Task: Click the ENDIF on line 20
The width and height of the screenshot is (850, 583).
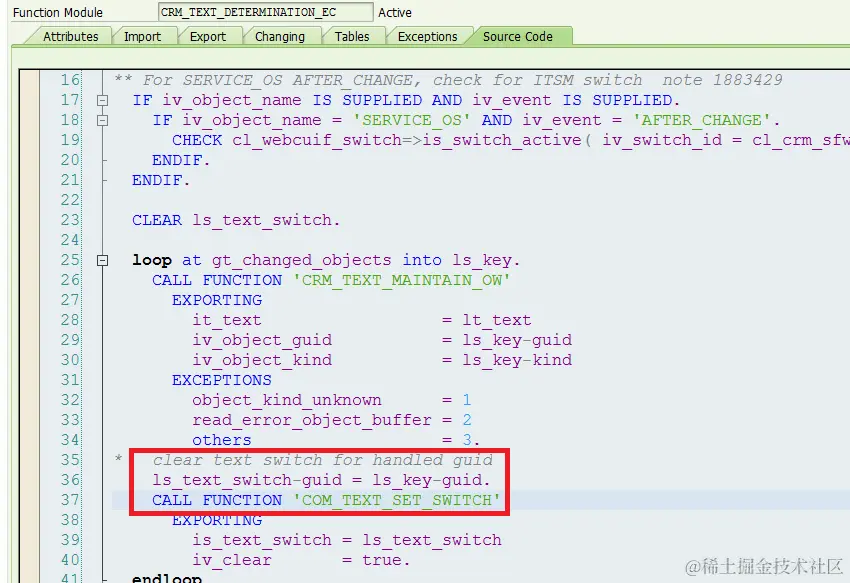Action: pos(181,161)
